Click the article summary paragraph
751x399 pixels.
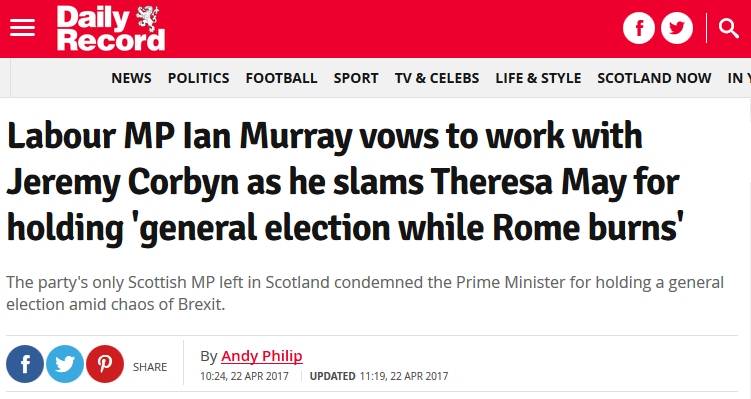coord(365,293)
